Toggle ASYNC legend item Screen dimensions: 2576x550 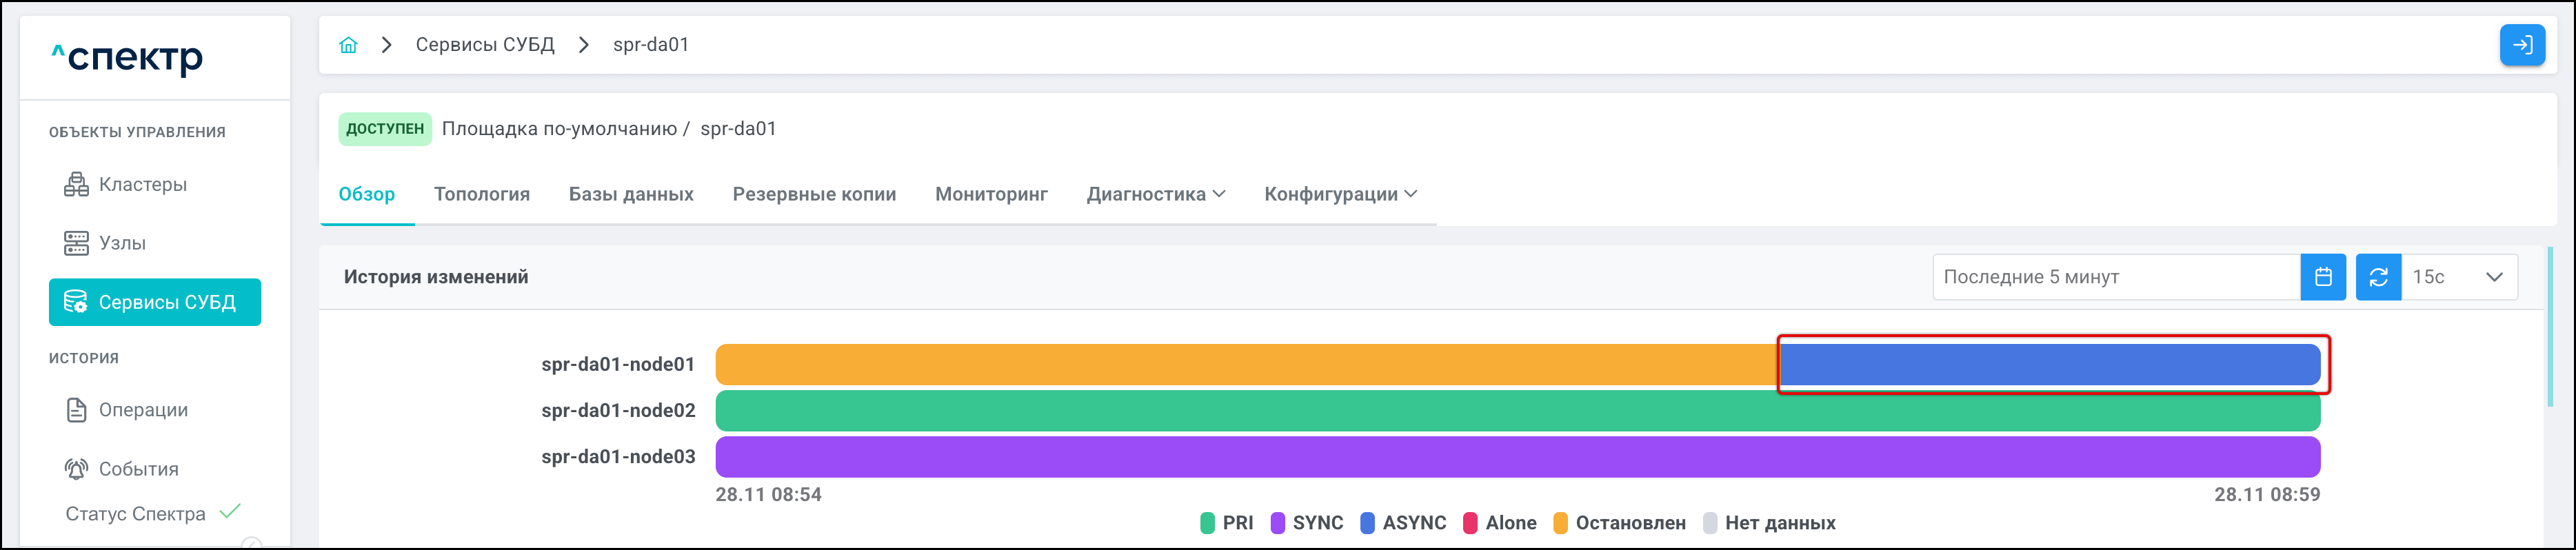pyautogui.click(x=1403, y=523)
